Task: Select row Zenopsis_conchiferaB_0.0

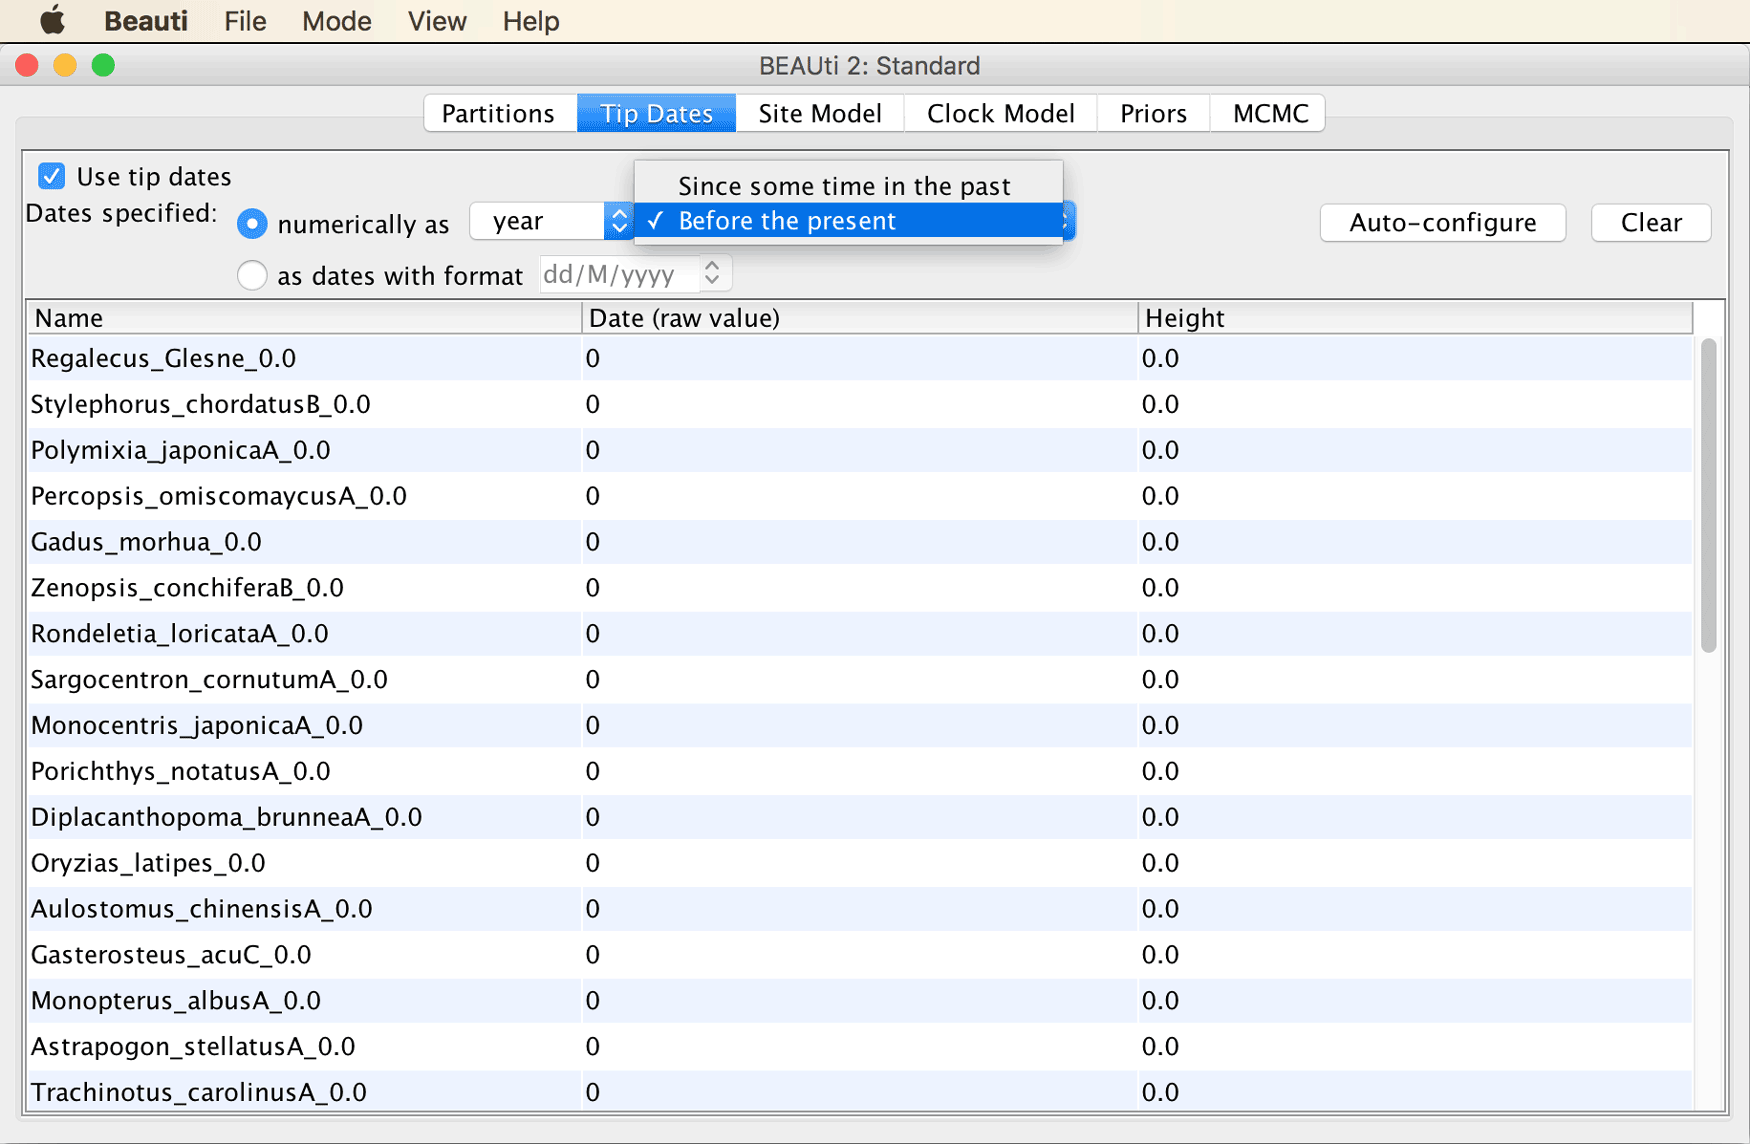Action: click(x=860, y=588)
